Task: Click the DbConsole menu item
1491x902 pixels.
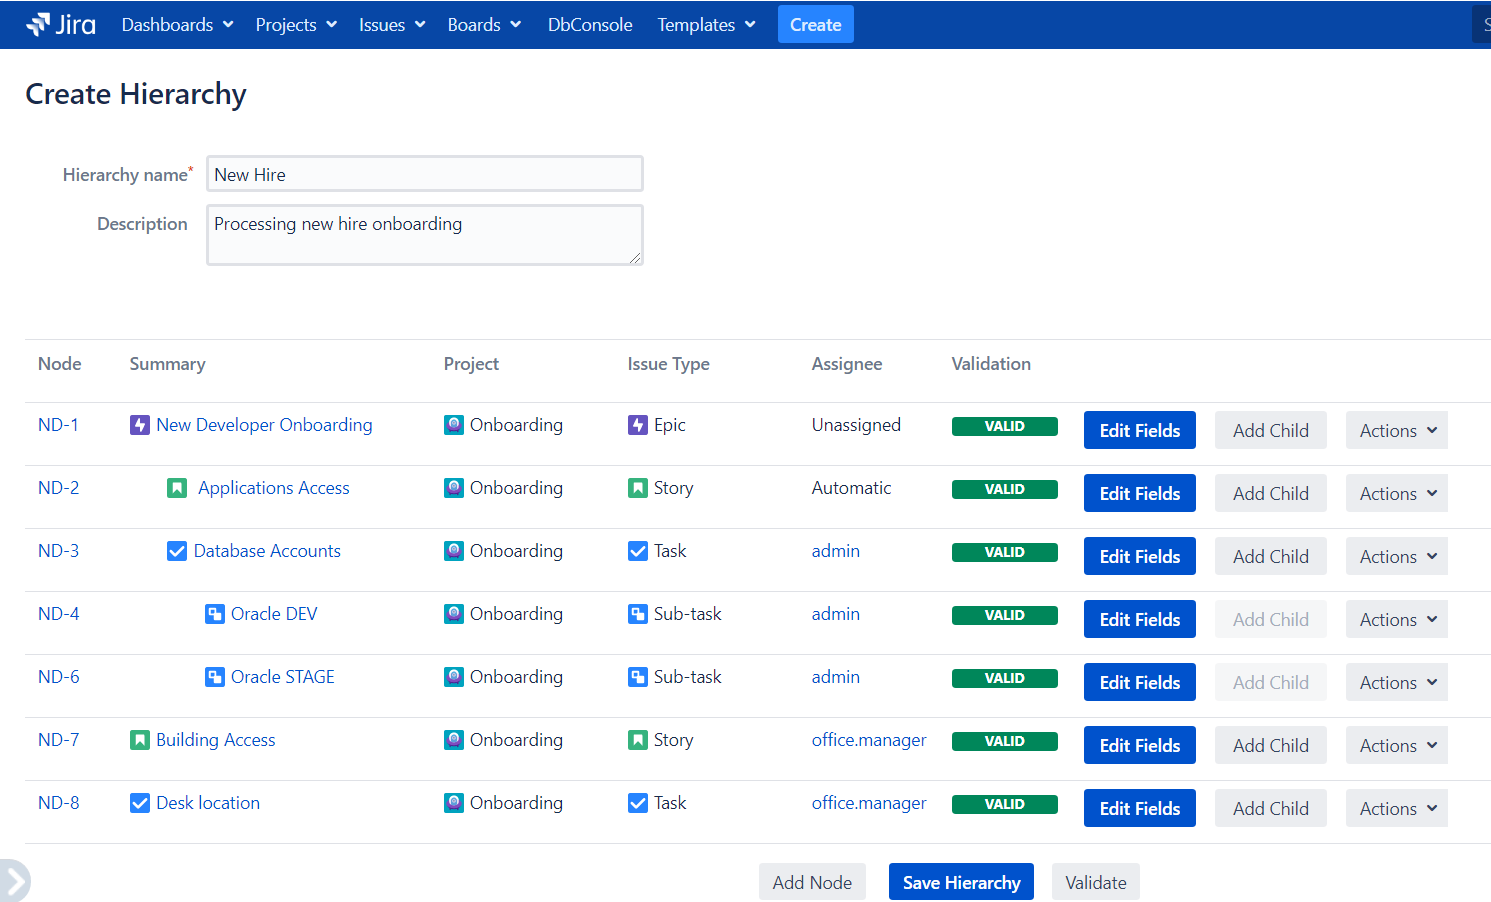Action: coord(590,25)
